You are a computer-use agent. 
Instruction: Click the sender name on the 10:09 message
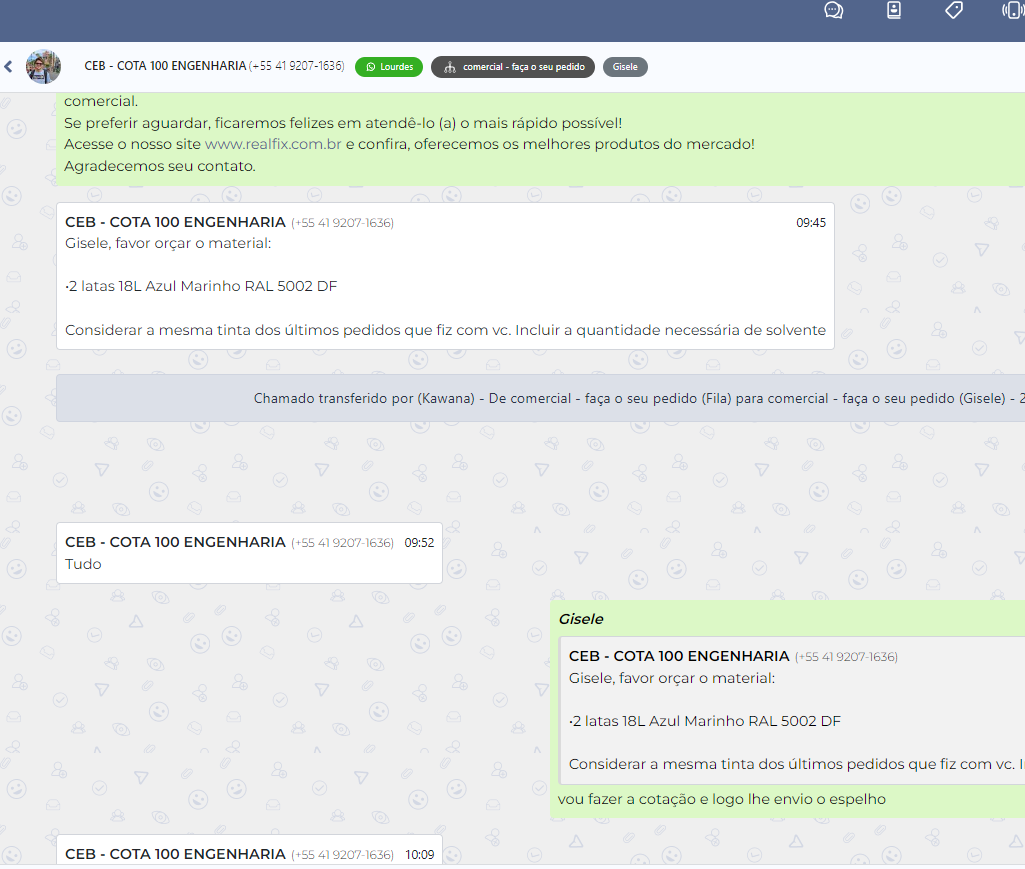click(175, 854)
